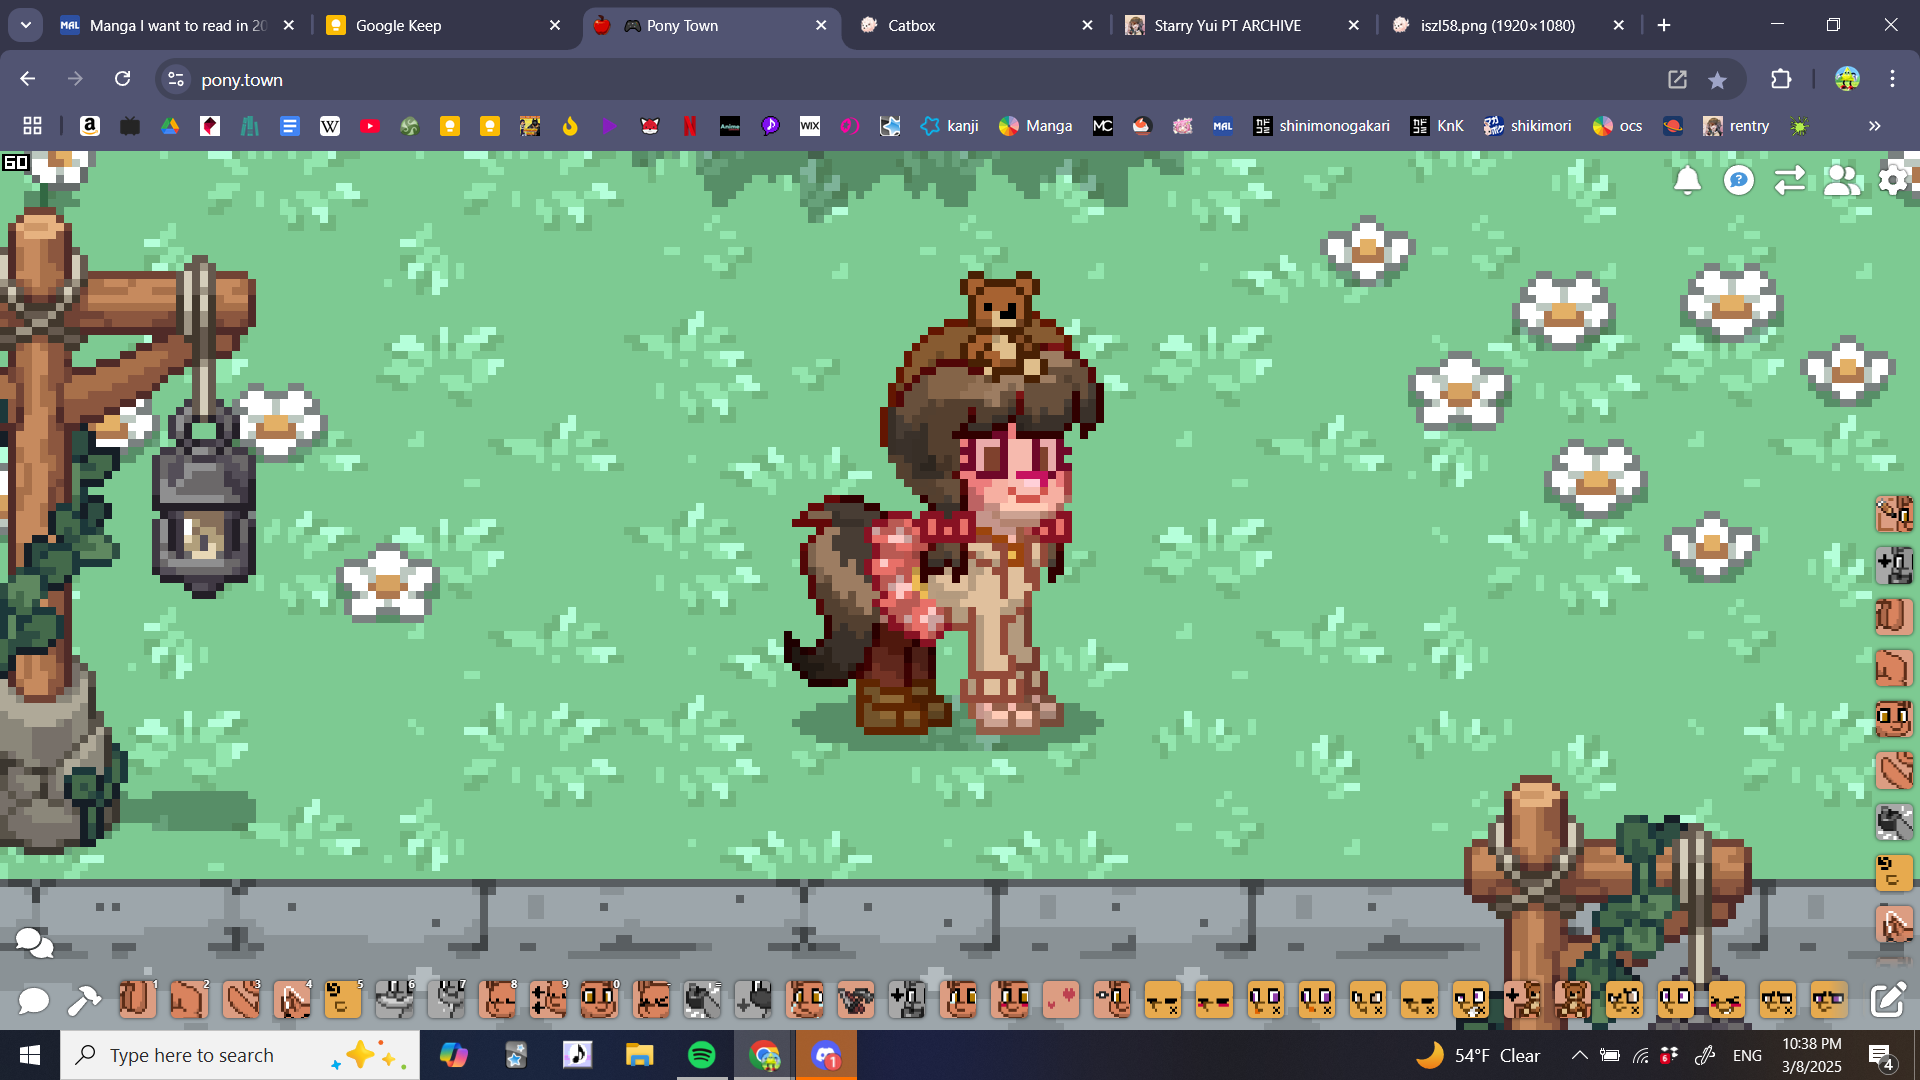The width and height of the screenshot is (1920, 1080).
Task: Open the notifications bell
Action: coord(1687,180)
